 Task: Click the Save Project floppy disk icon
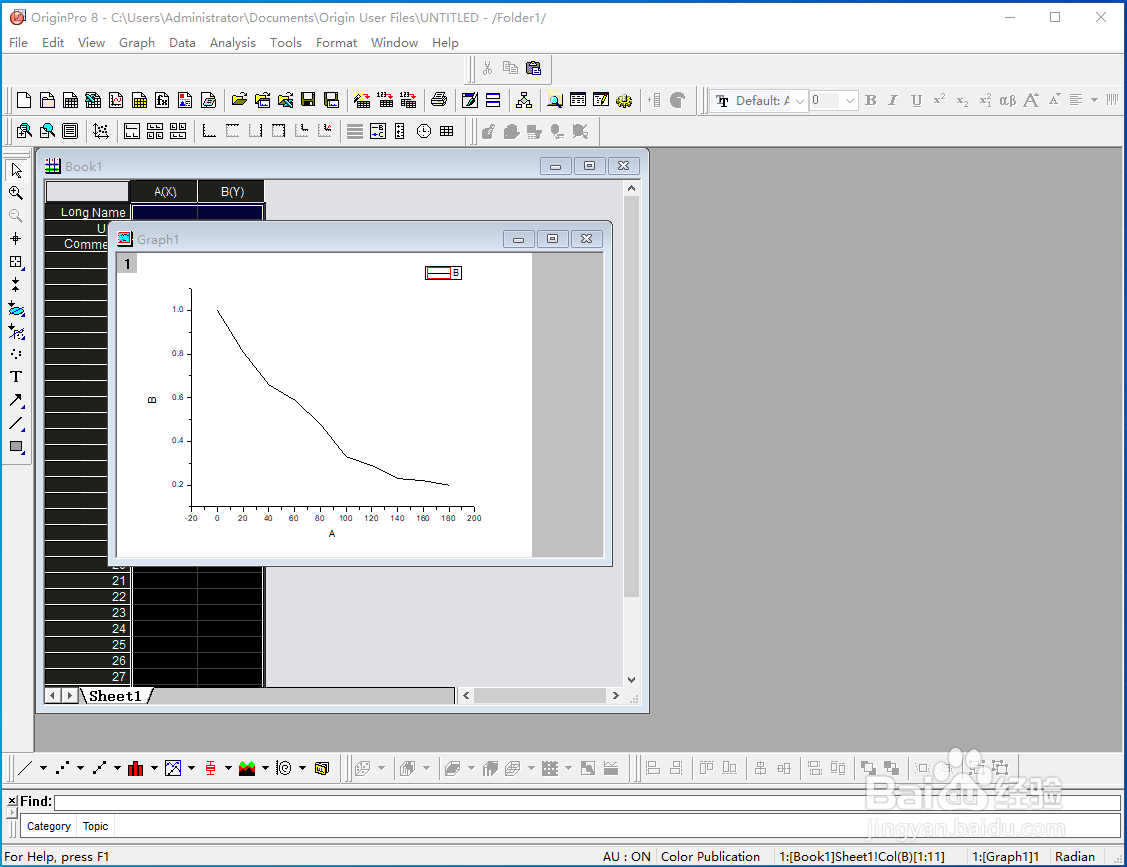tap(308, 100)
